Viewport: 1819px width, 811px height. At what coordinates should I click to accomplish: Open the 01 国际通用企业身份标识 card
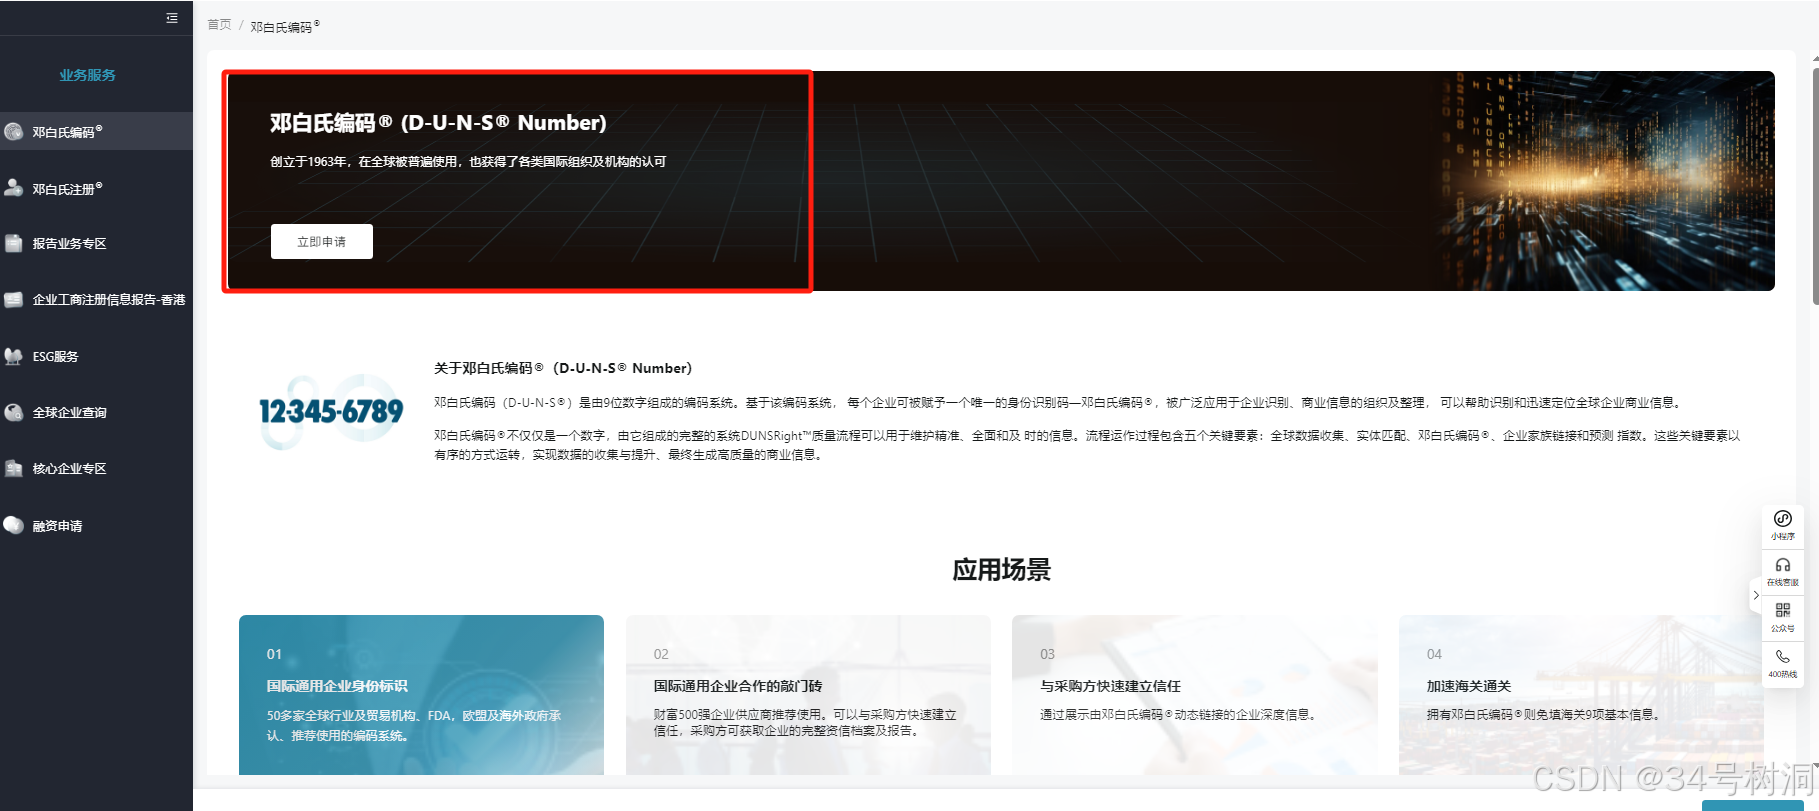[x=421, y=695]
